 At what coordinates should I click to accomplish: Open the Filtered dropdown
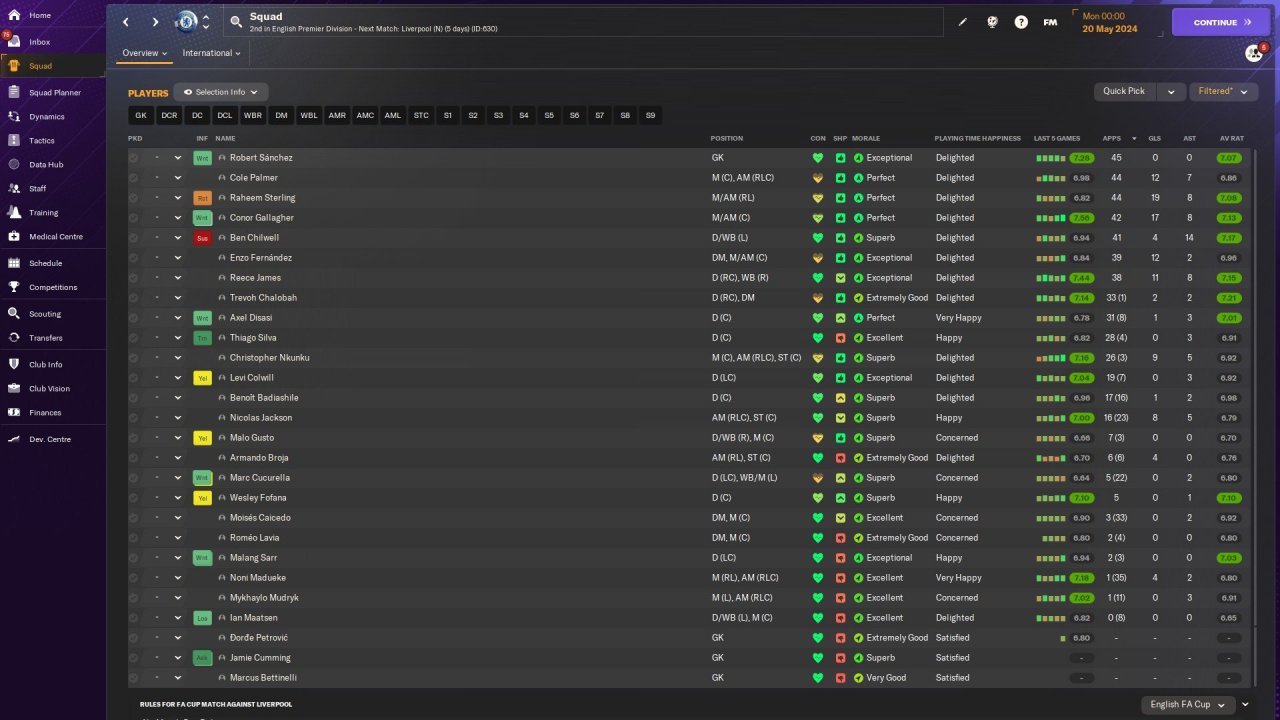coord(1222,91)
